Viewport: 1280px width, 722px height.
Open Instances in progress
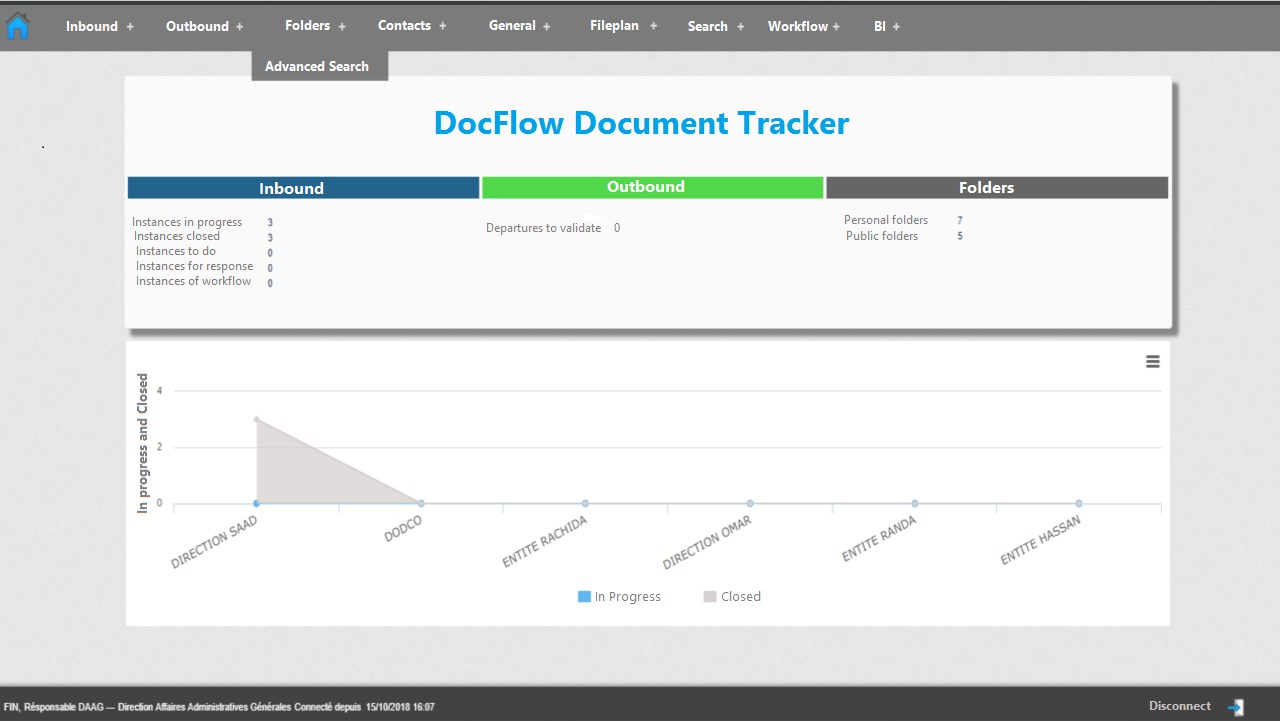pyautogui.click(x=187, y=222)
